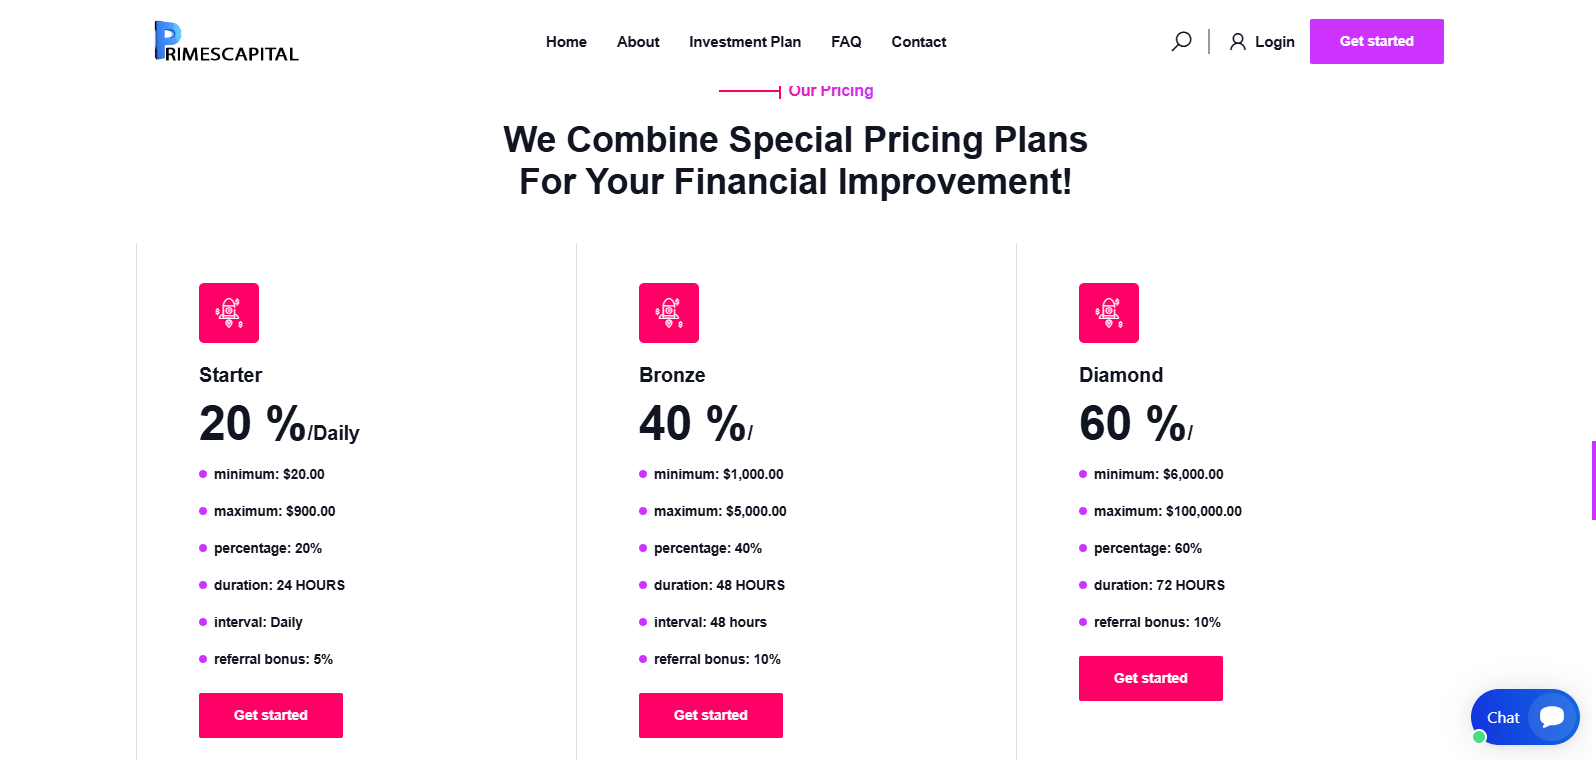Click the purple Get started header button

coord(1377,41)
